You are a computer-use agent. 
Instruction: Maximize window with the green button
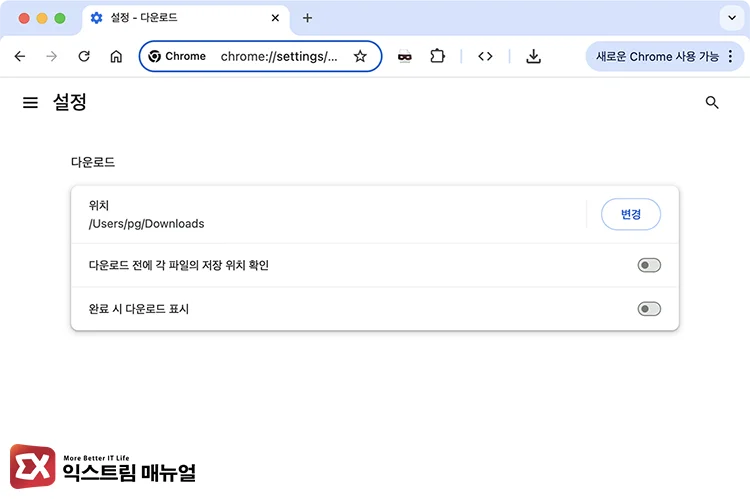pos(60,18)
